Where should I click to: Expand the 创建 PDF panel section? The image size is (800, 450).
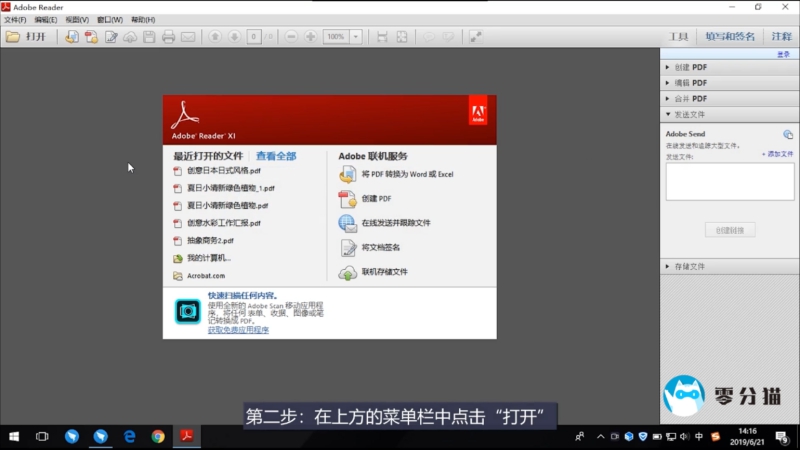(691, 67)
